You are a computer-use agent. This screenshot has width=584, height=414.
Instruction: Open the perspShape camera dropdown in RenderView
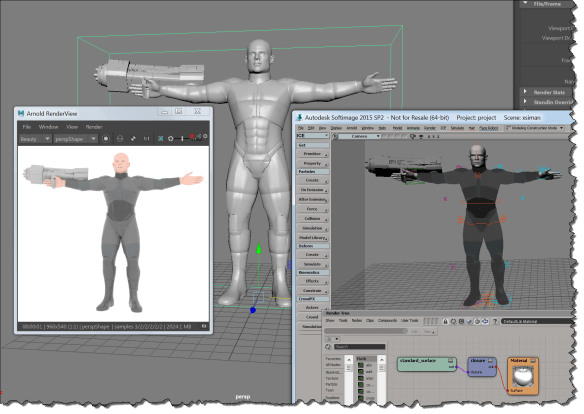76,139
